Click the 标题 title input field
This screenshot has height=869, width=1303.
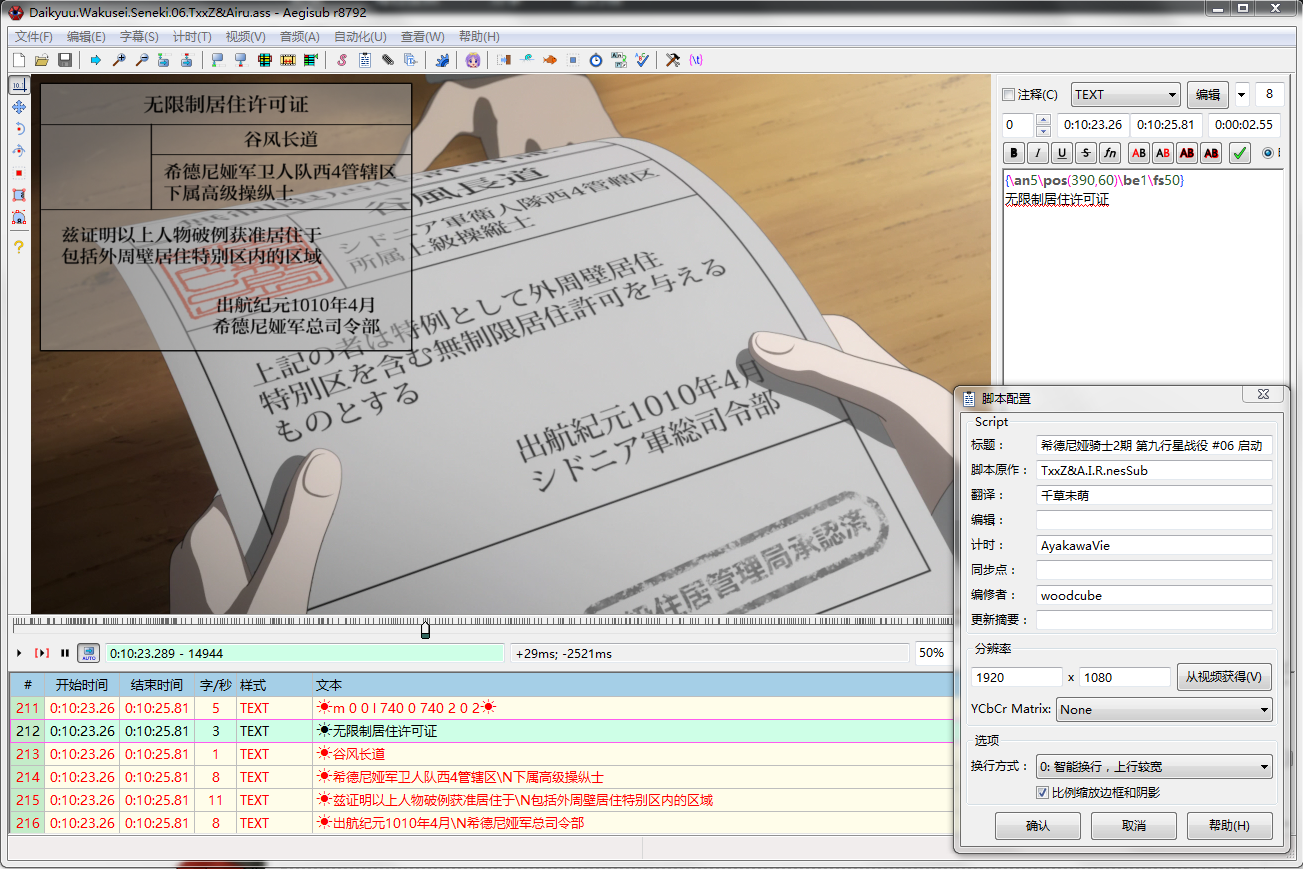(x=1154, y=445)
